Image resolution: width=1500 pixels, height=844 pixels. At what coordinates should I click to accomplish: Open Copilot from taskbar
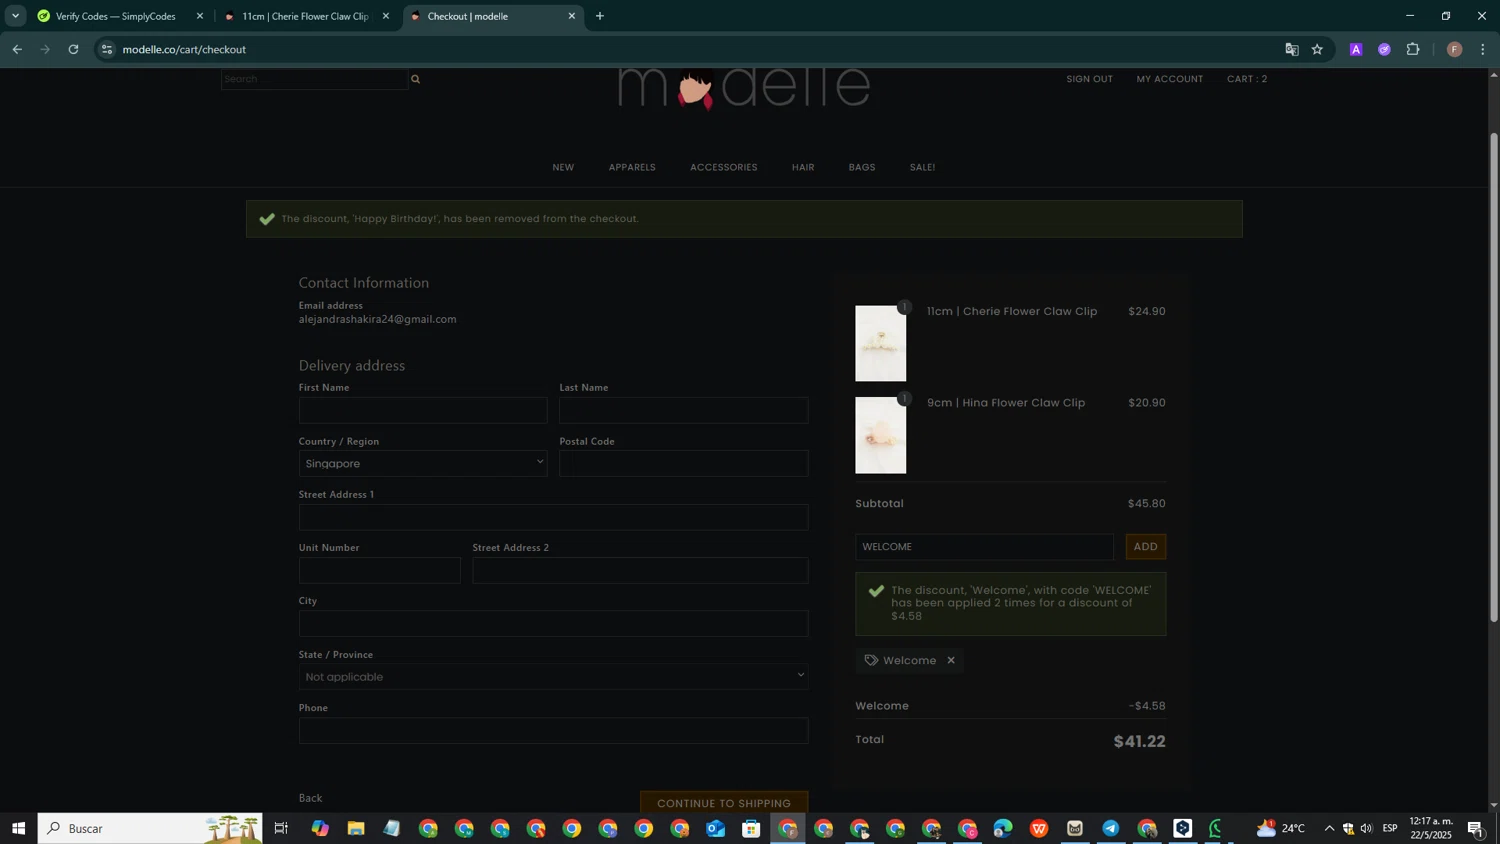pyautogui.click(x=320, y=828)
